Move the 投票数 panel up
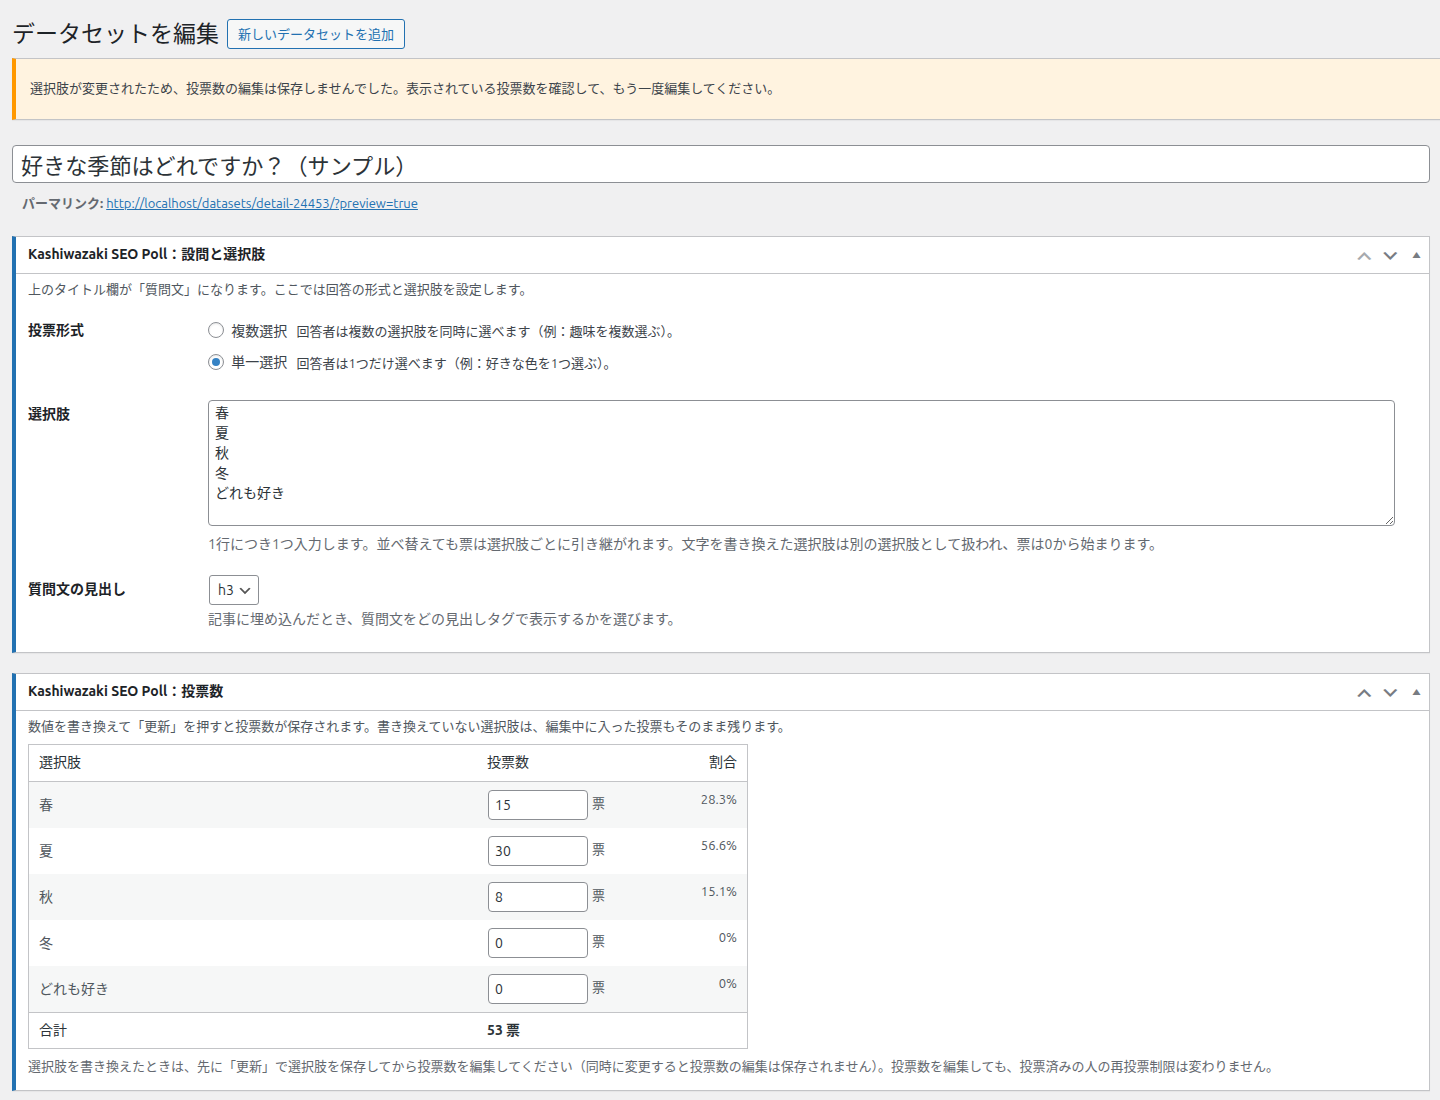 tap(1364, 693)
